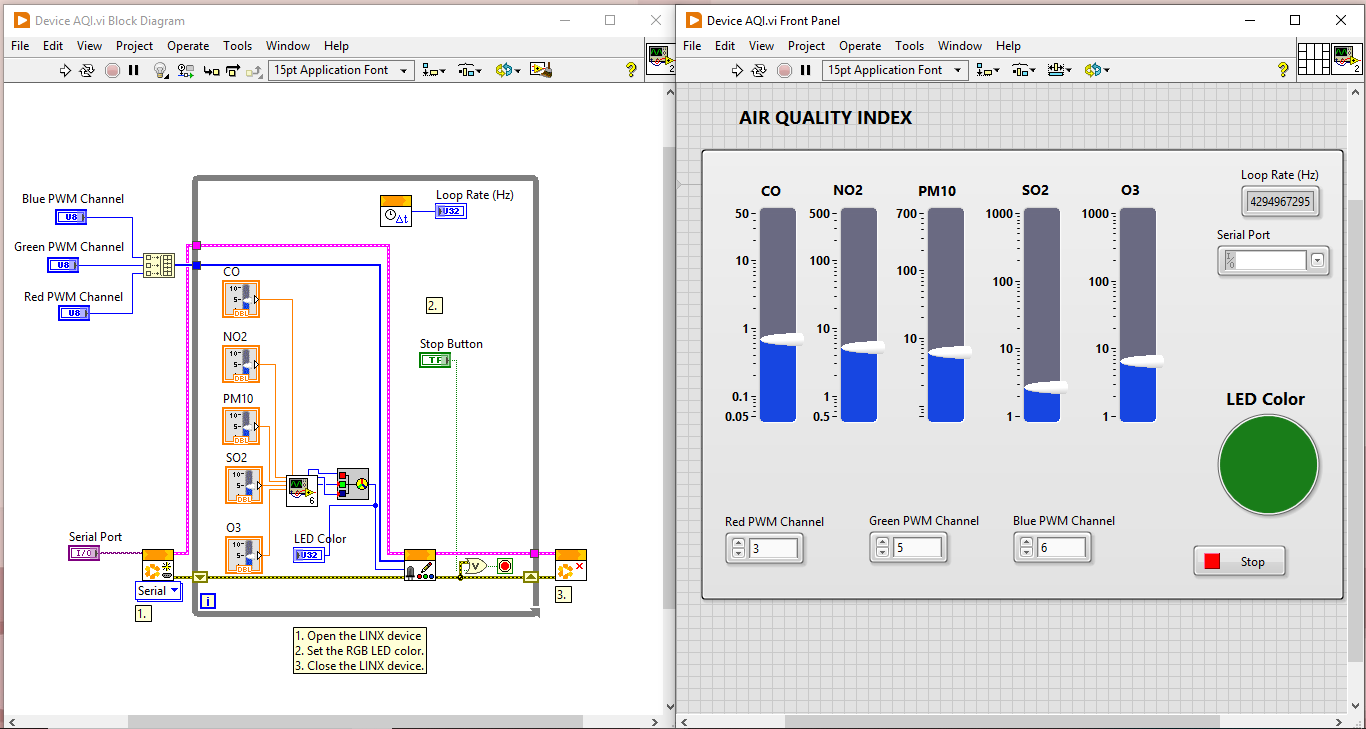
Task: Click Blue PWM Channel value field
Action: coord(1062,548)
